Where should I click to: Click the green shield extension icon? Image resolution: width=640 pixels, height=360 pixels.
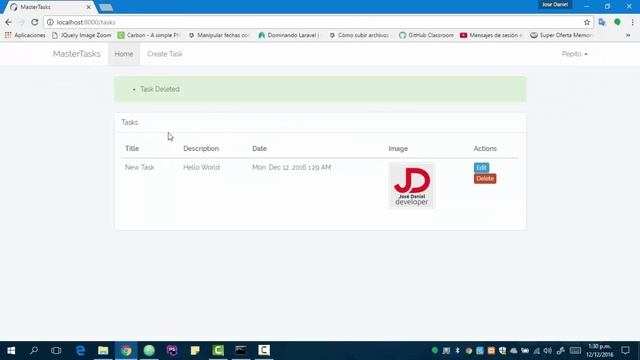617,22
